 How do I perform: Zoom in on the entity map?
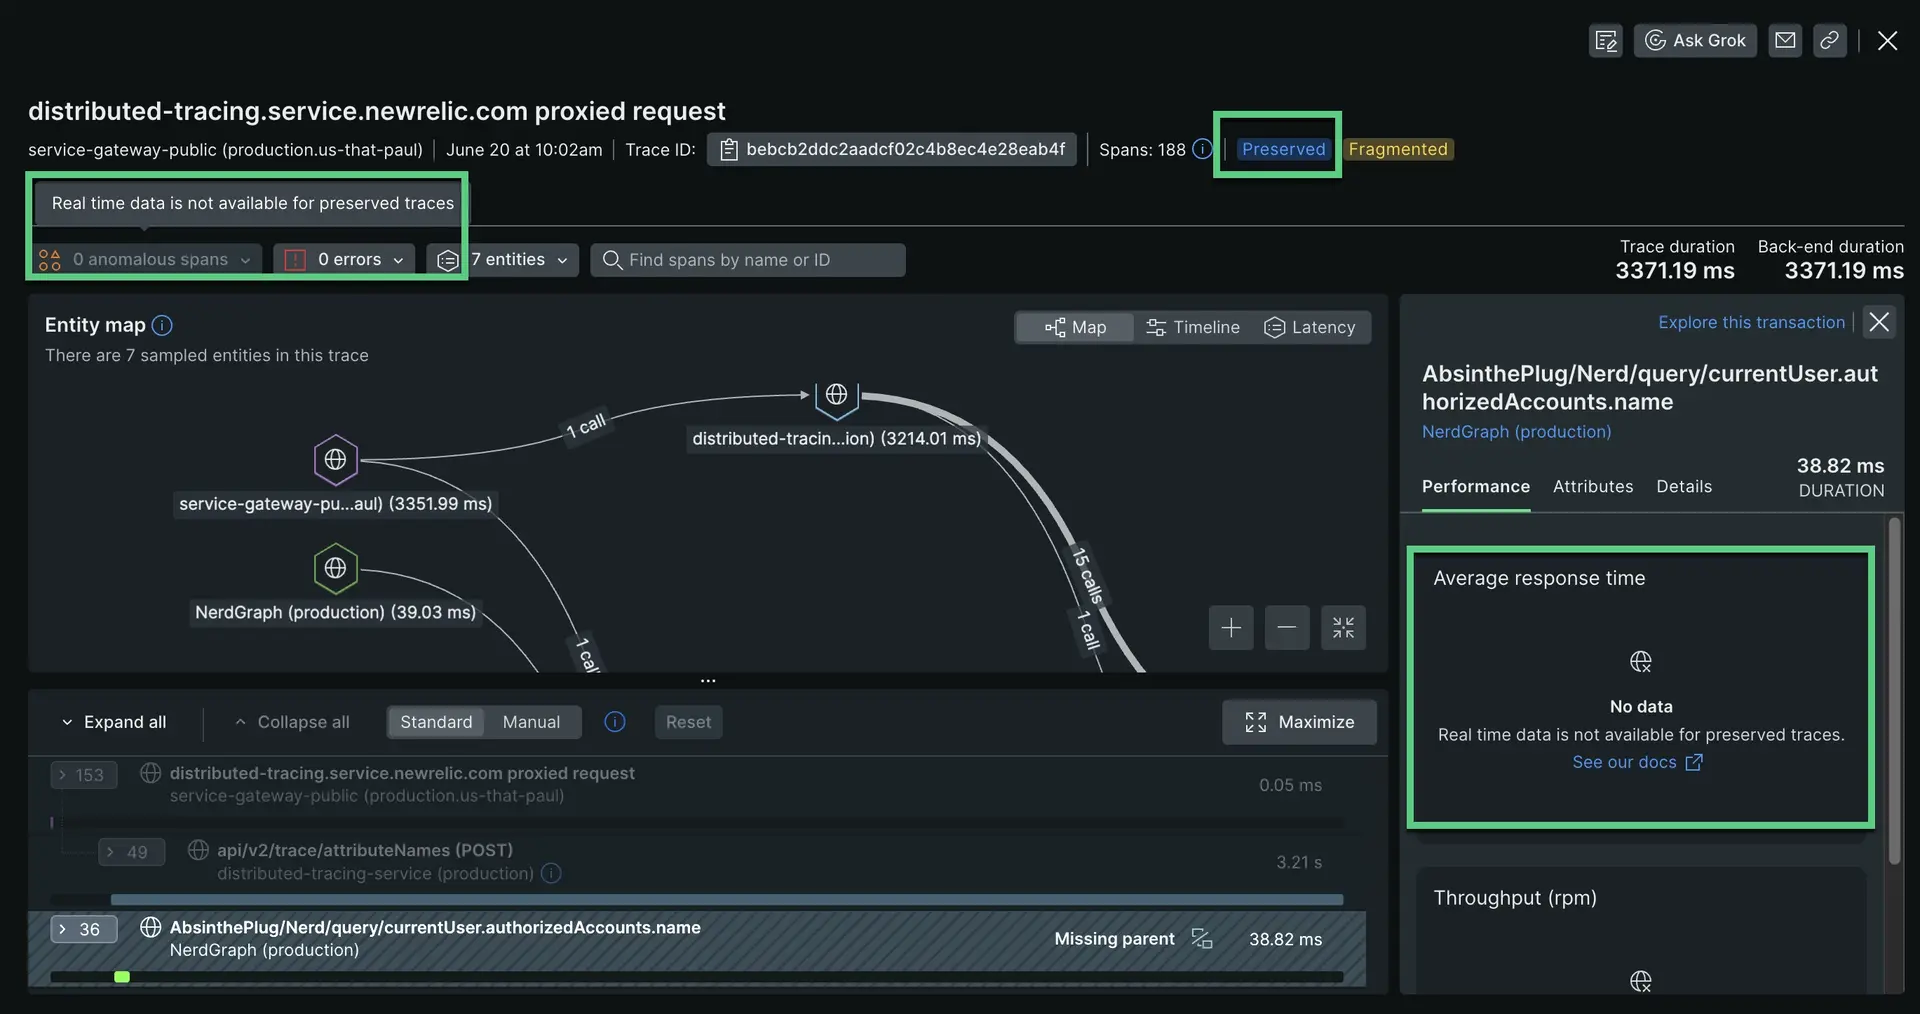point(1230,627)
